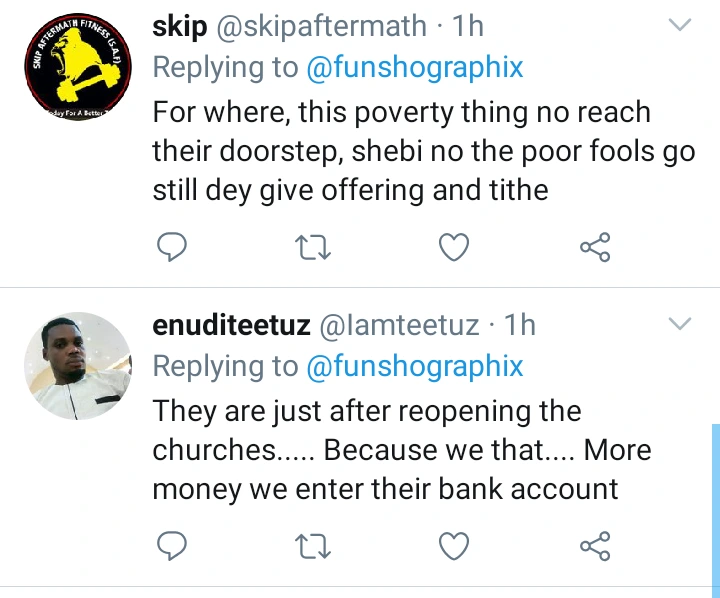Open @skipaftermath handle

click(321, 26)
